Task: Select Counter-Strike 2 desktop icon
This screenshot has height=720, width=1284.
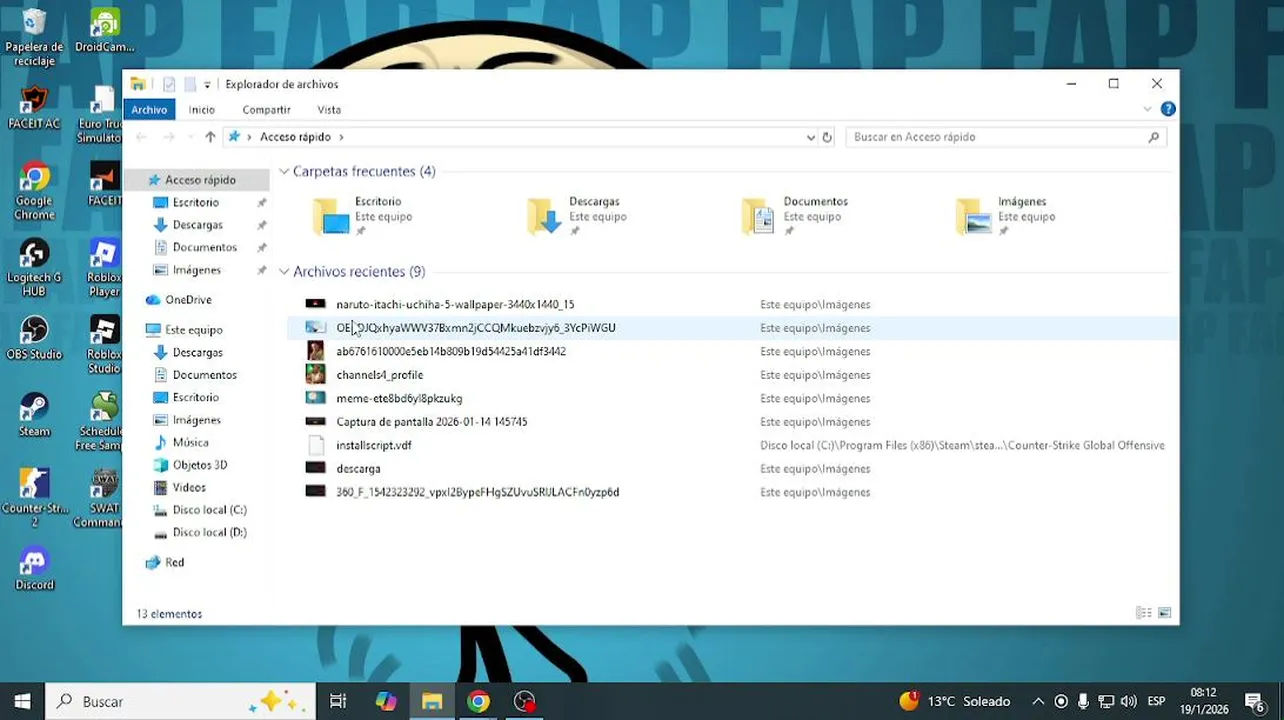Action: pos(34,498)
